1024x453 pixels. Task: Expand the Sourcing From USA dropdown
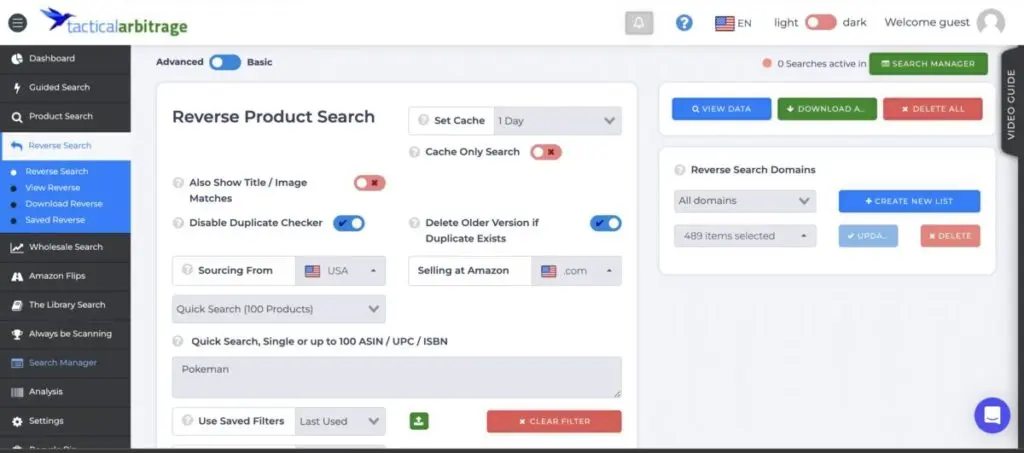(x=340, y=271)
